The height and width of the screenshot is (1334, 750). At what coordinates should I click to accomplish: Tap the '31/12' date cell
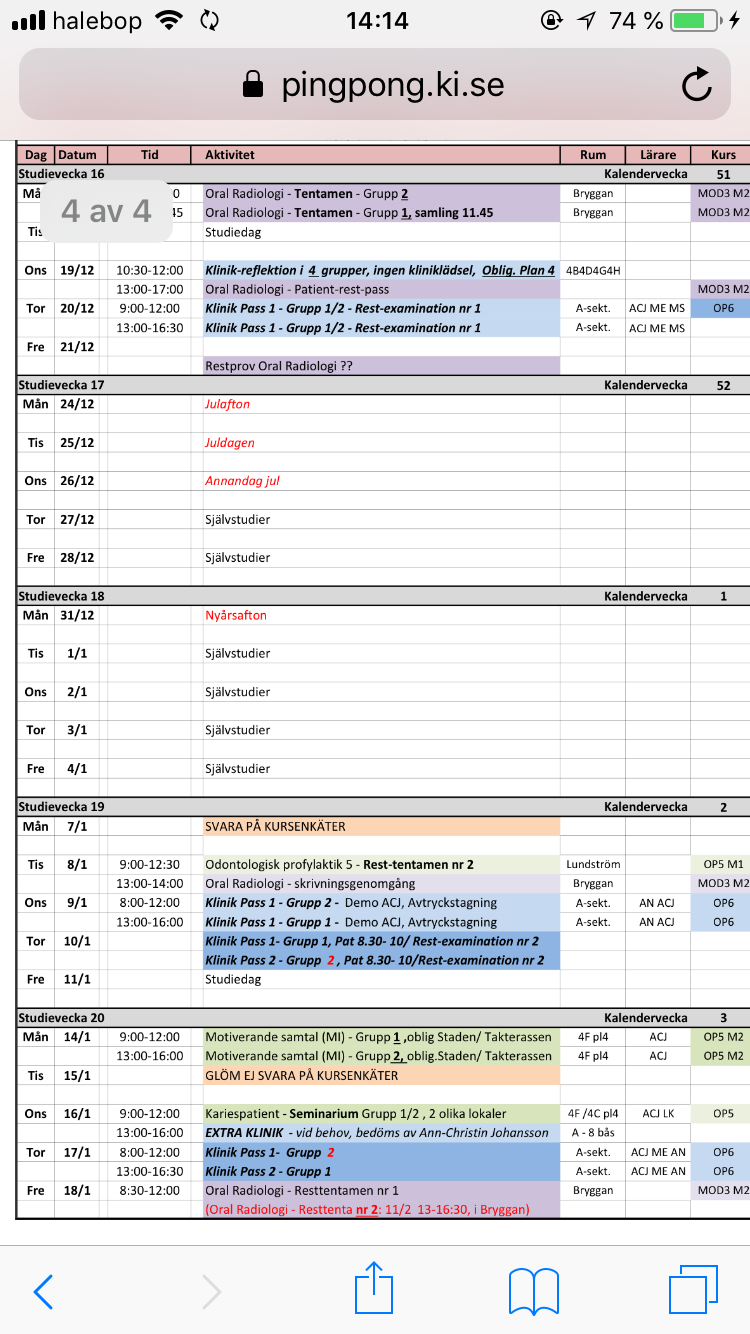pos(77,615)
